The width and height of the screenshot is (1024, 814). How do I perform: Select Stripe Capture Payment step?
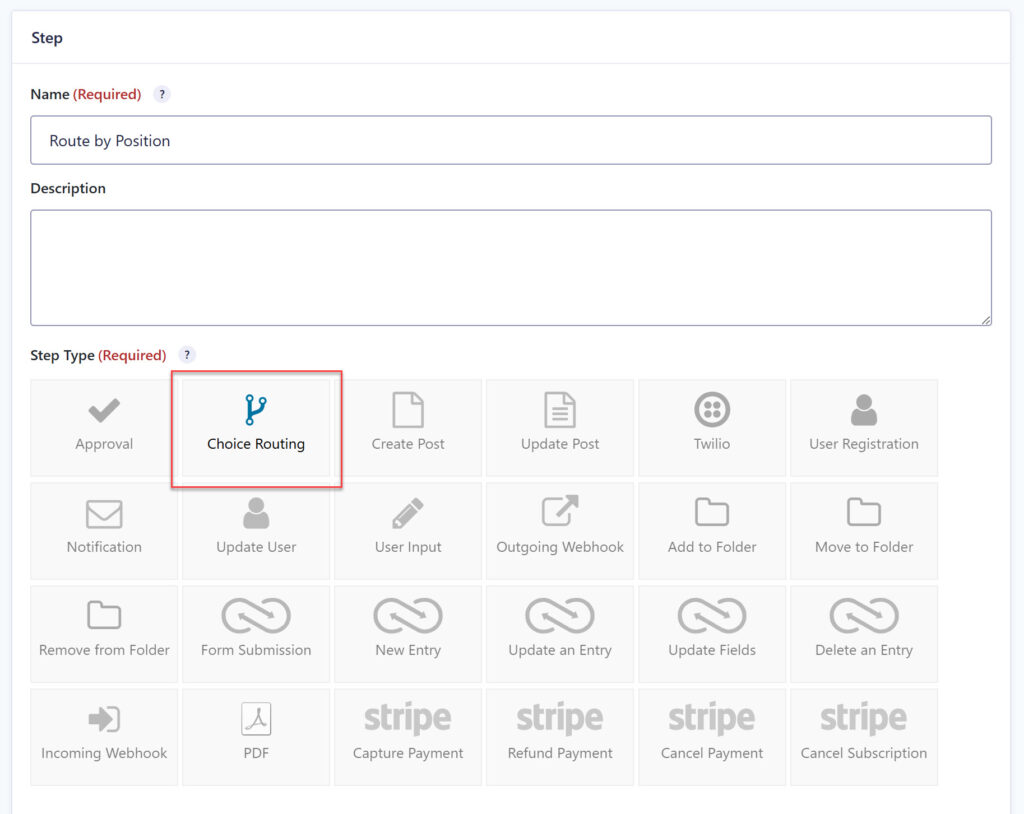[408, 737]
